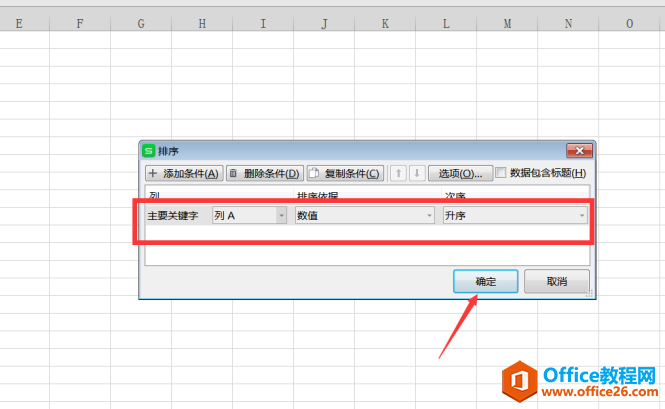This screenshot has height=409, width=665.
Task: Open the 数值 sort-by dropdown
Action: [x=365, y=216]
